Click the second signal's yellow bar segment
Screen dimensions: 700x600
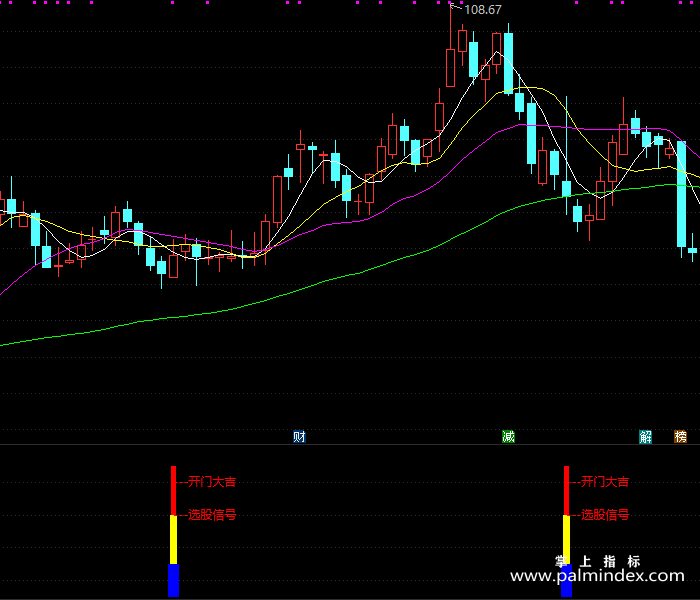click(567, 540)
